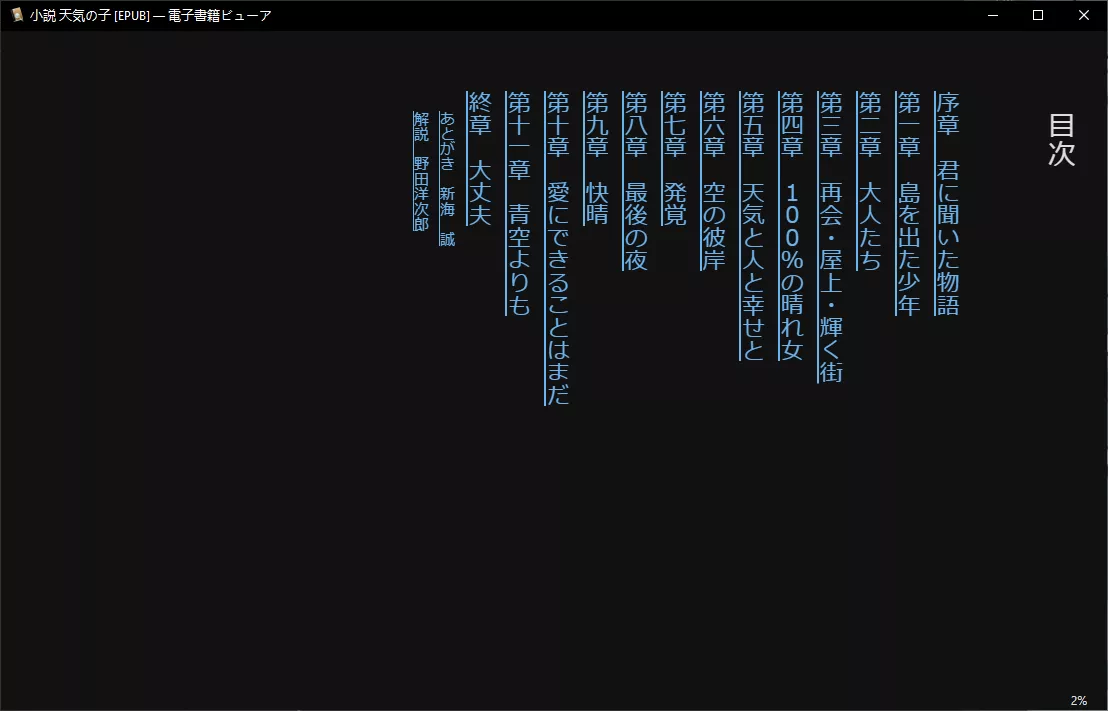Go to 第三章 再会・屋上・輝く街

[x=830, y=237]
